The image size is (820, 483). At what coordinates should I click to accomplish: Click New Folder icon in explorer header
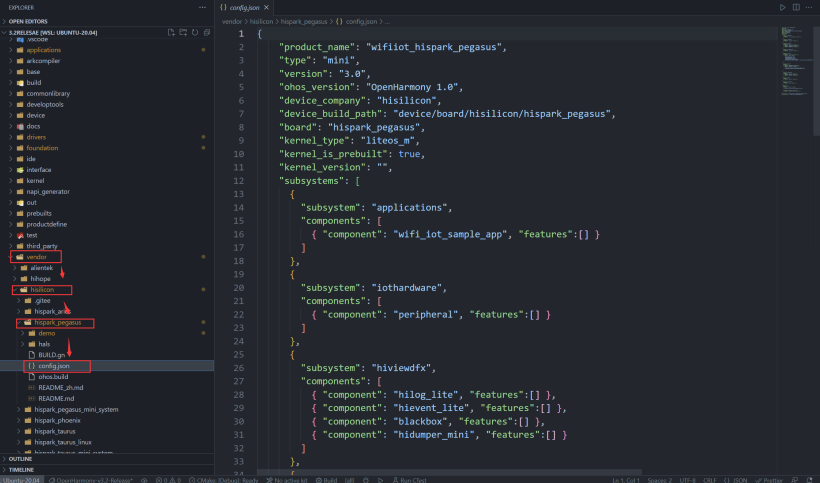[183, 32]
